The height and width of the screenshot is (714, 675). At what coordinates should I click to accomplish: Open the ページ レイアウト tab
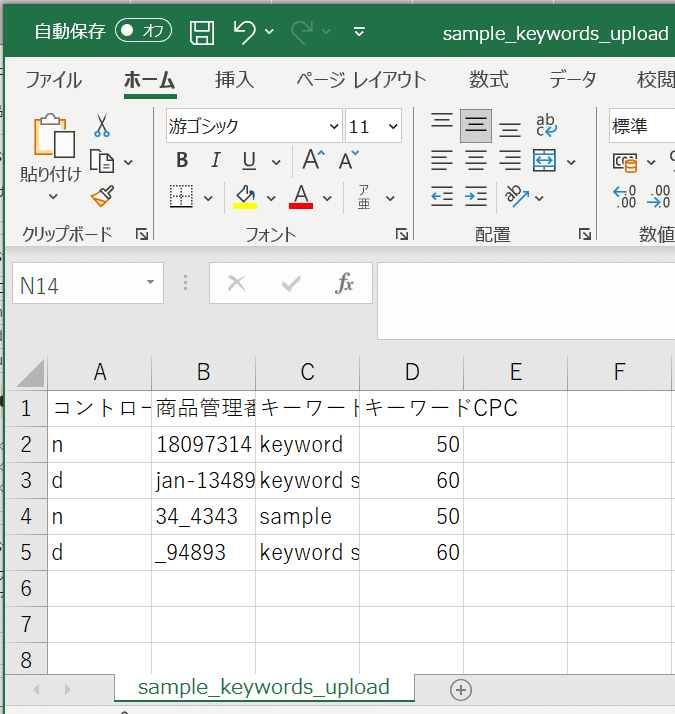click(x=362, y=80)
